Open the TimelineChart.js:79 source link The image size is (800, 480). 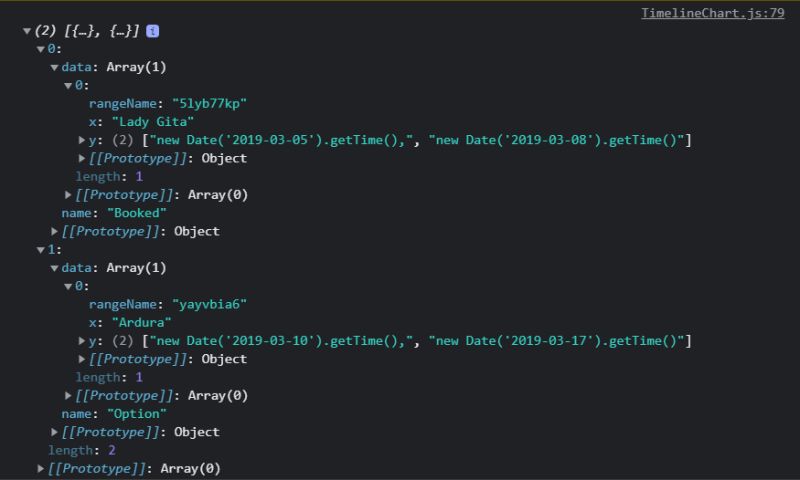tap(712, 13)
